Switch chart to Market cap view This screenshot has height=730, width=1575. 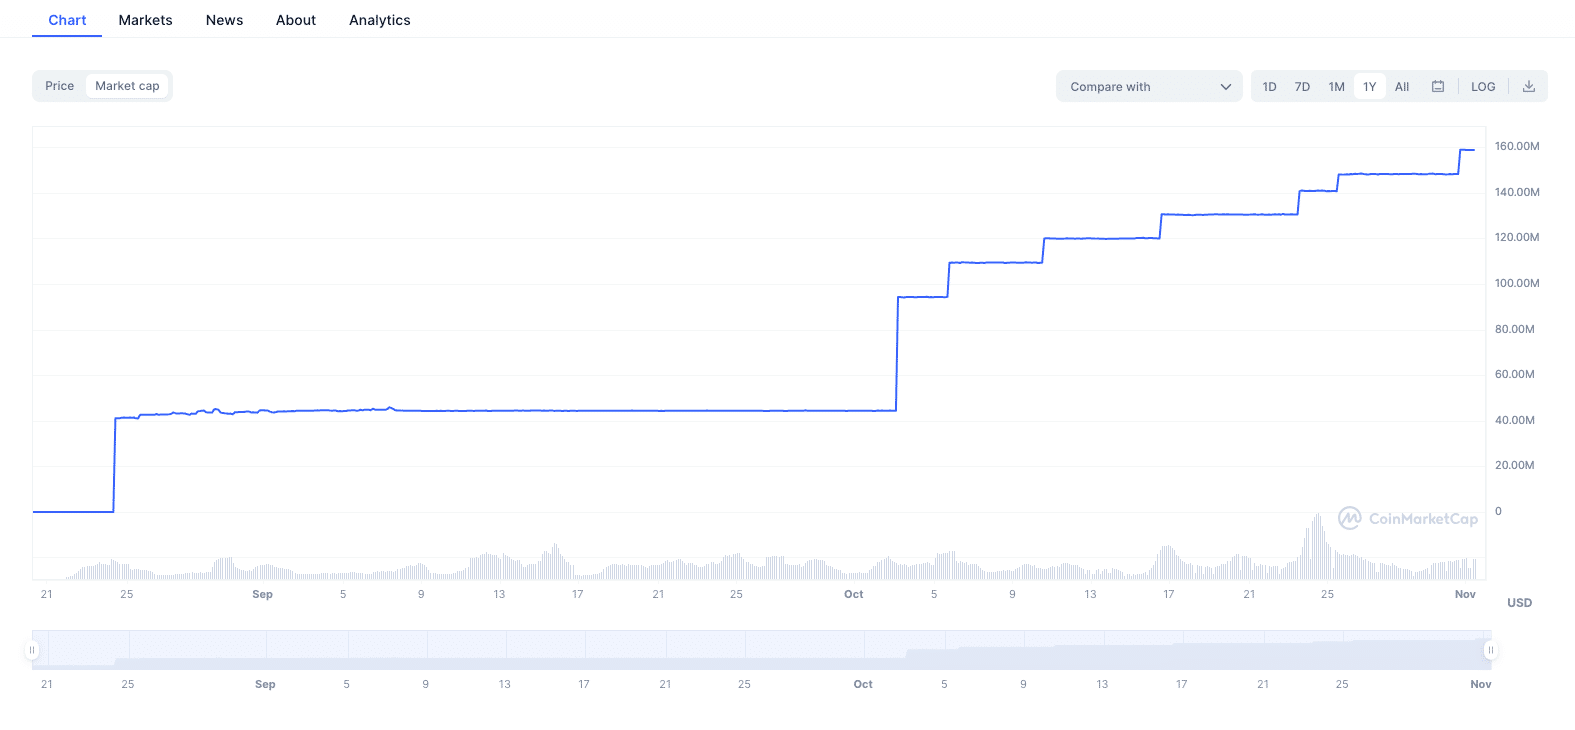(x=127, y=86)
